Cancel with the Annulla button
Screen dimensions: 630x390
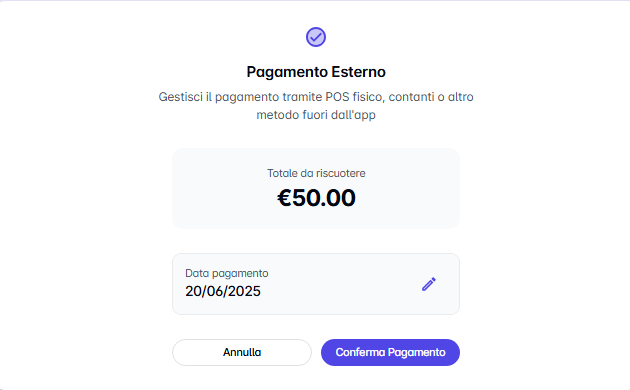242,352
